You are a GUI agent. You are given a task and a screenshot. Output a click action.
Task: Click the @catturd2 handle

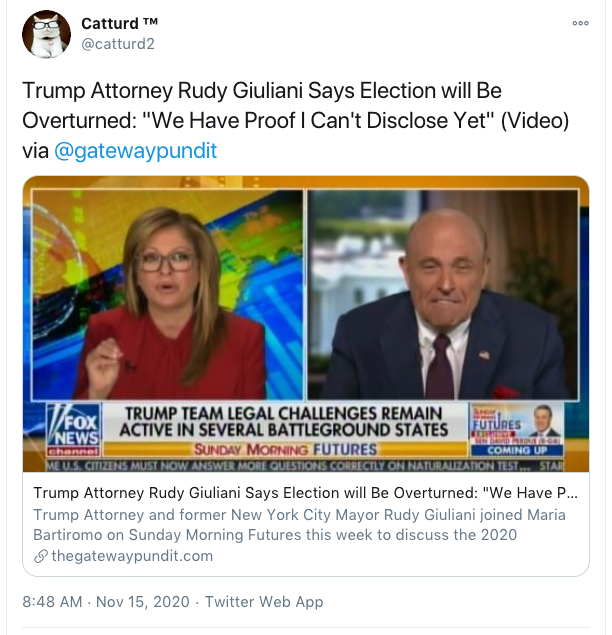pos(118,44)
